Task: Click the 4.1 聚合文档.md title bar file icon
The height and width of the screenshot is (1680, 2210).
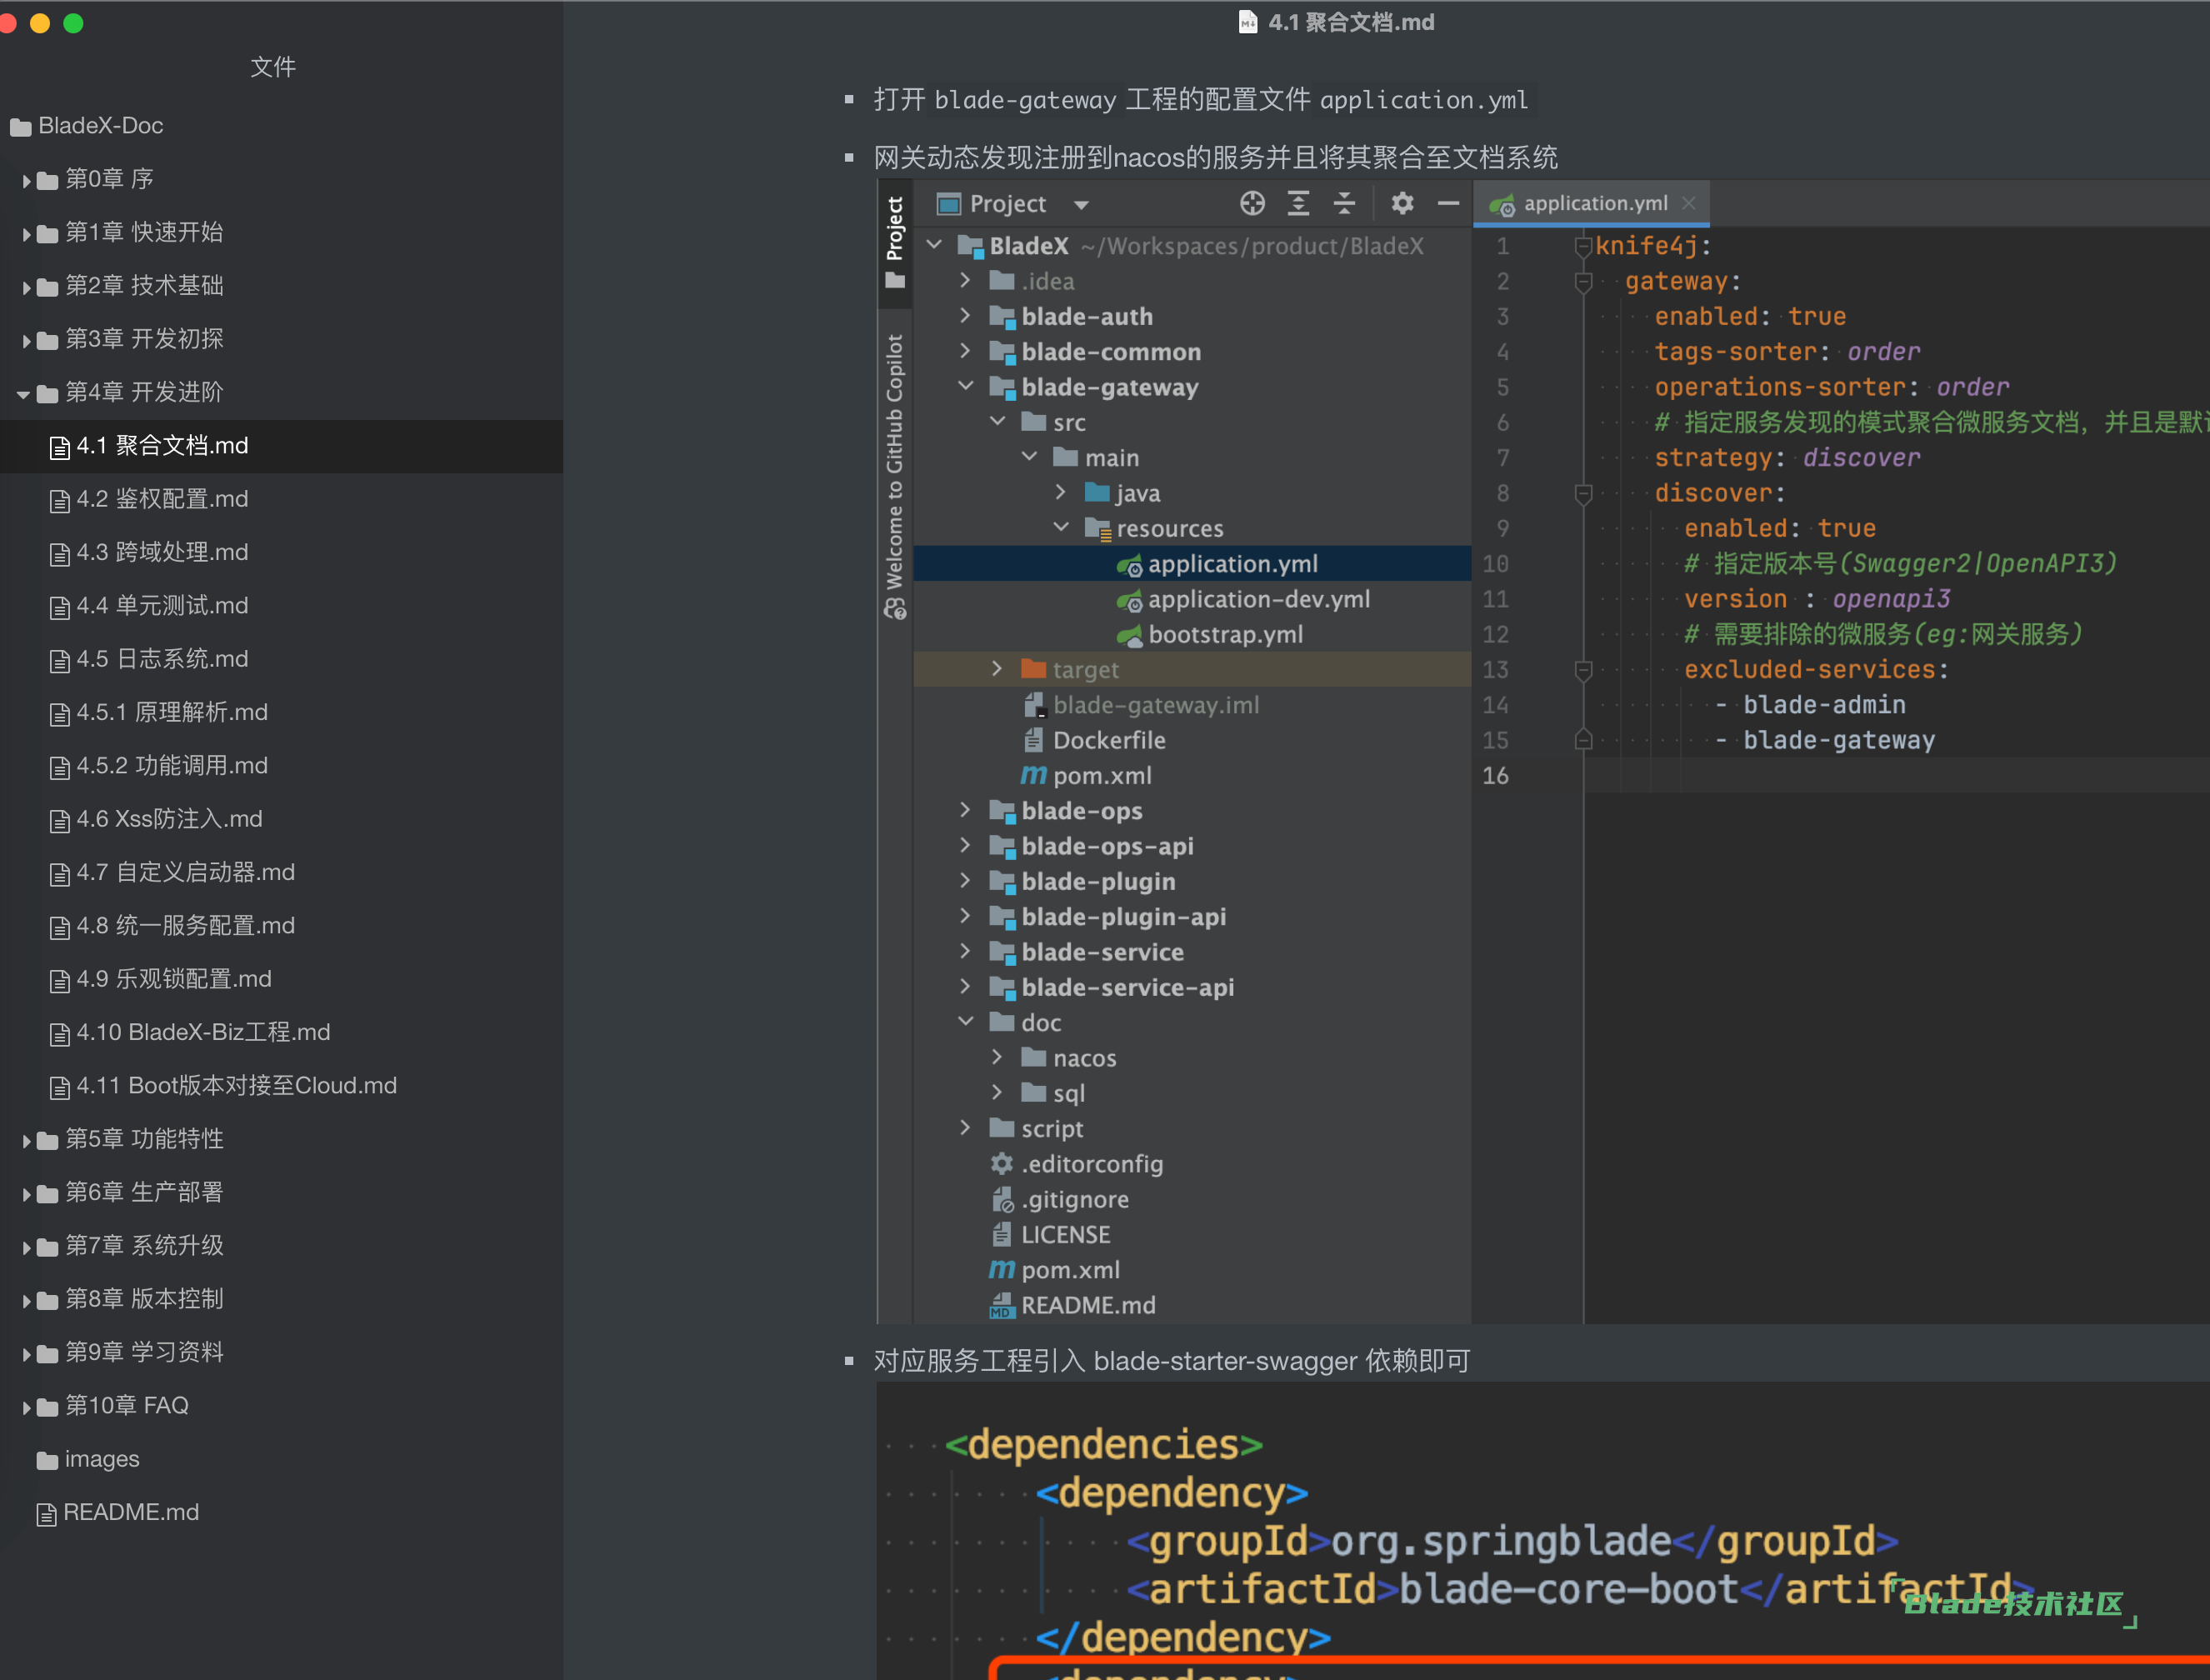Action: pyautogui.click(x=1247, y=22)
